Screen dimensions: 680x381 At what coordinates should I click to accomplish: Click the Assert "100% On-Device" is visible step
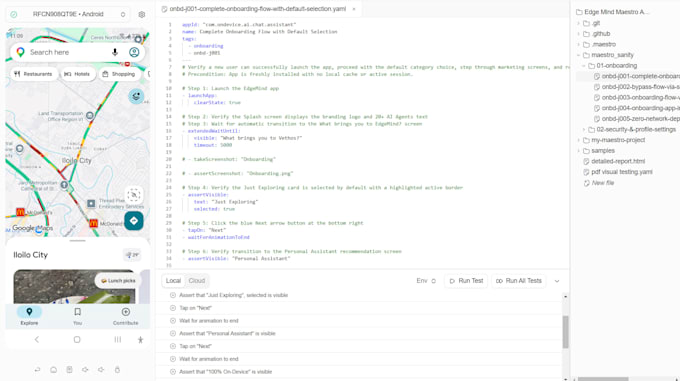[360, 372]
